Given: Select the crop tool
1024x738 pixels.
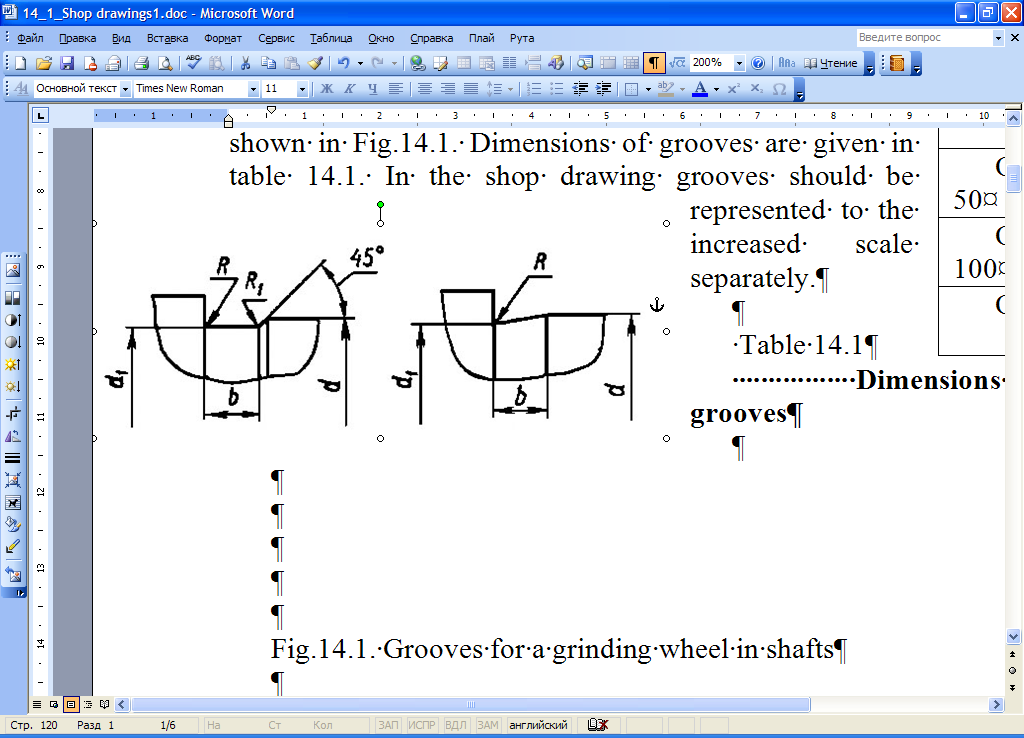Looking at the screenshot, I should [12, 414].
